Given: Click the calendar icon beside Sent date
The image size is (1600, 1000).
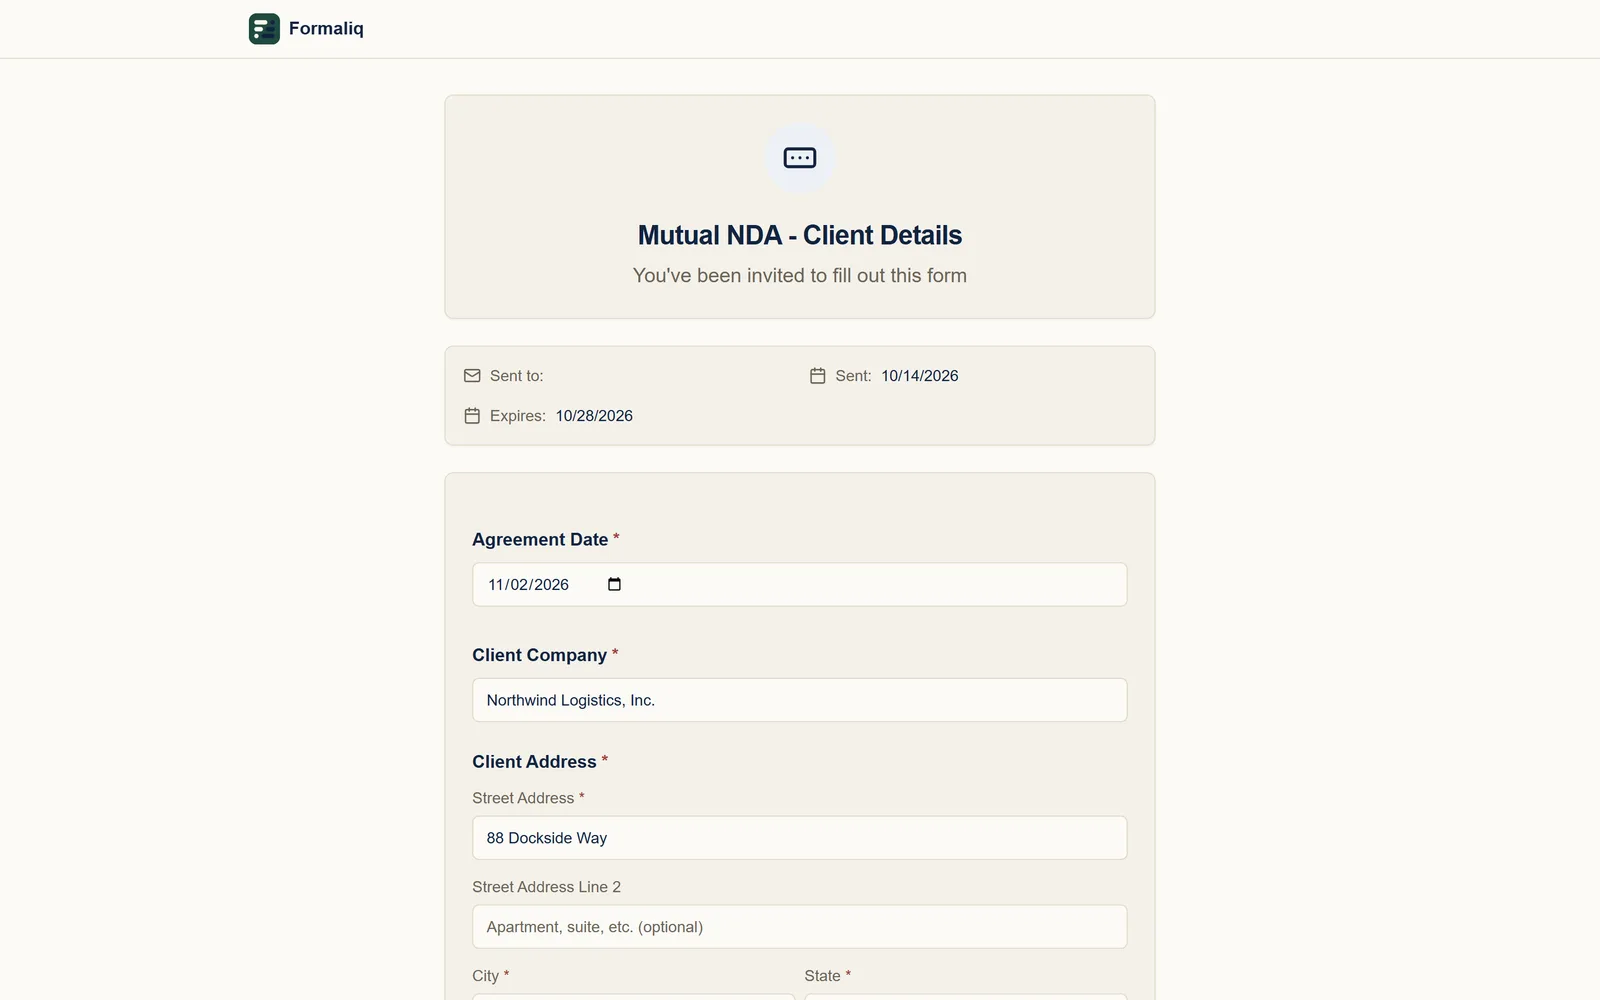Looking at the screenshot, I should 818,376.
